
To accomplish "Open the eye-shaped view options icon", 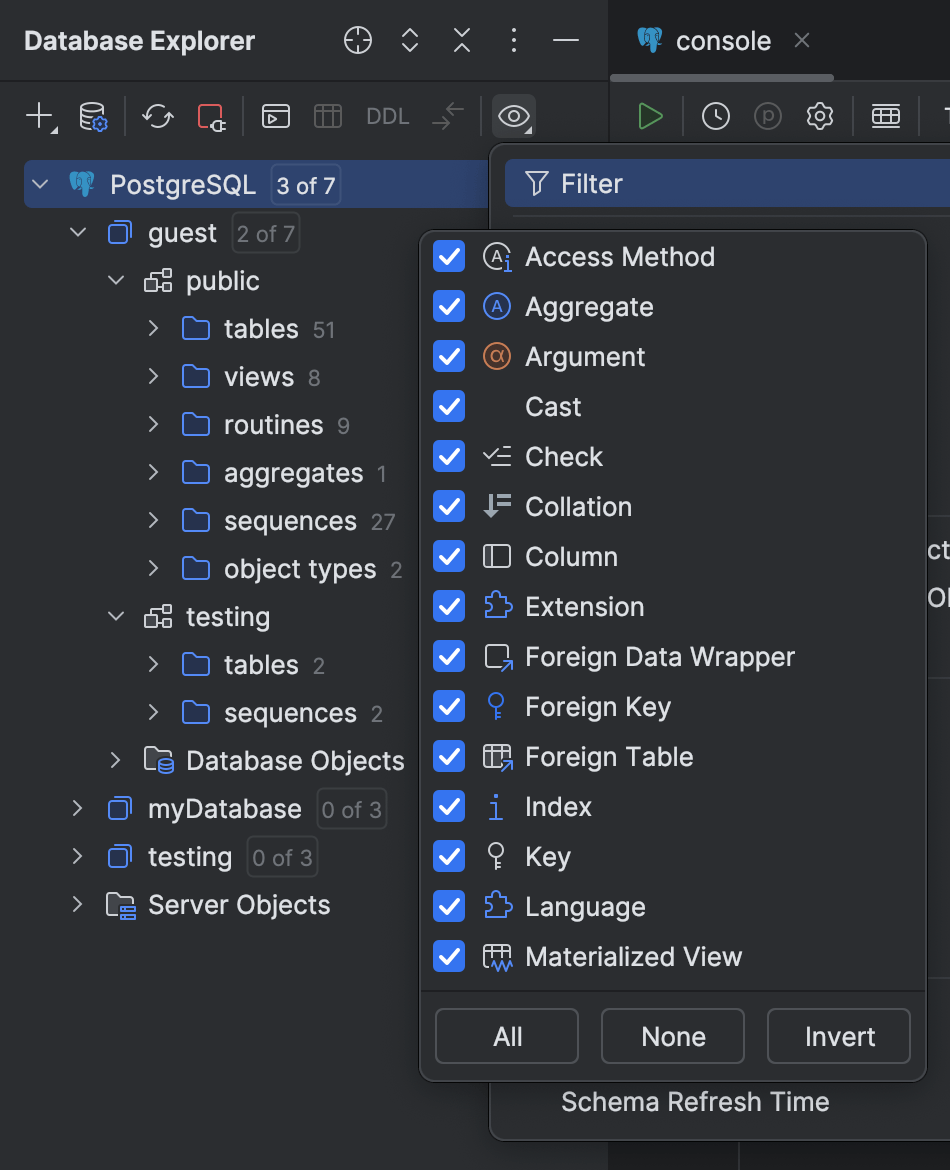I will (x=513, y=116).
